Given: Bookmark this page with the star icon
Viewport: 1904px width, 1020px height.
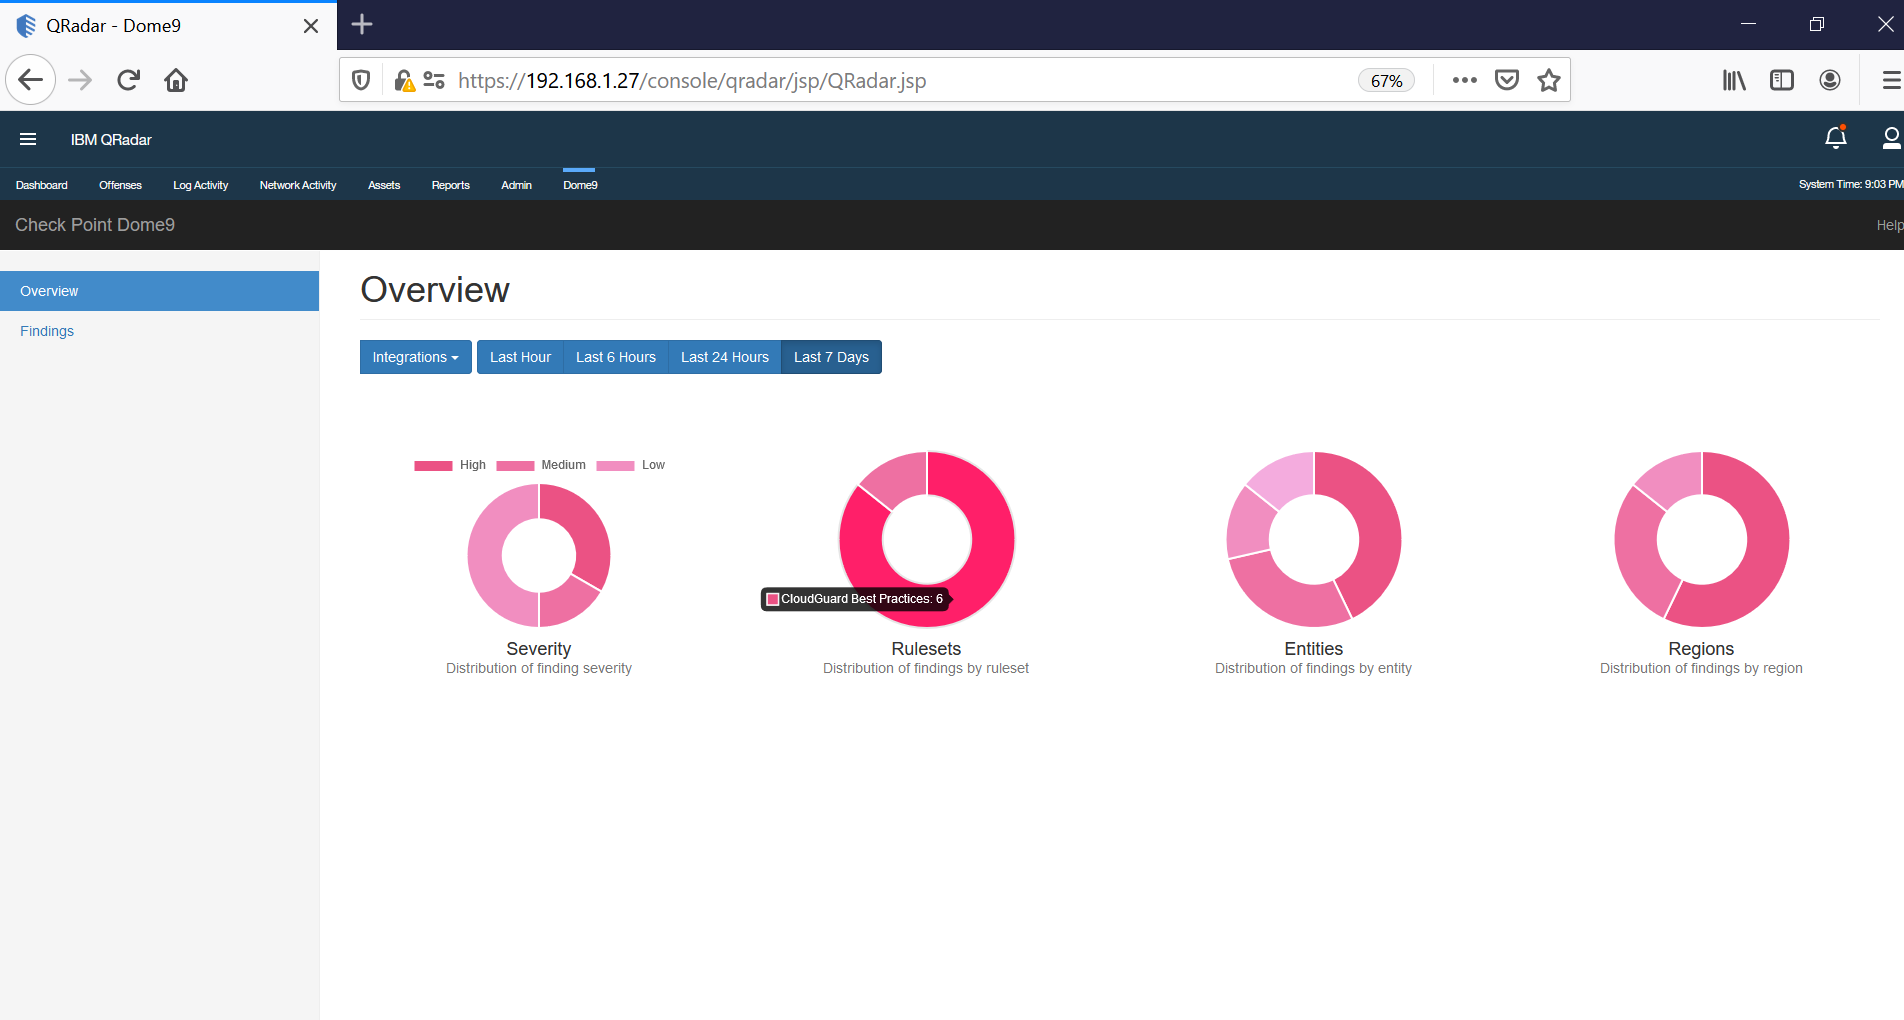Looking at the screenshot, I should 1549,80.
